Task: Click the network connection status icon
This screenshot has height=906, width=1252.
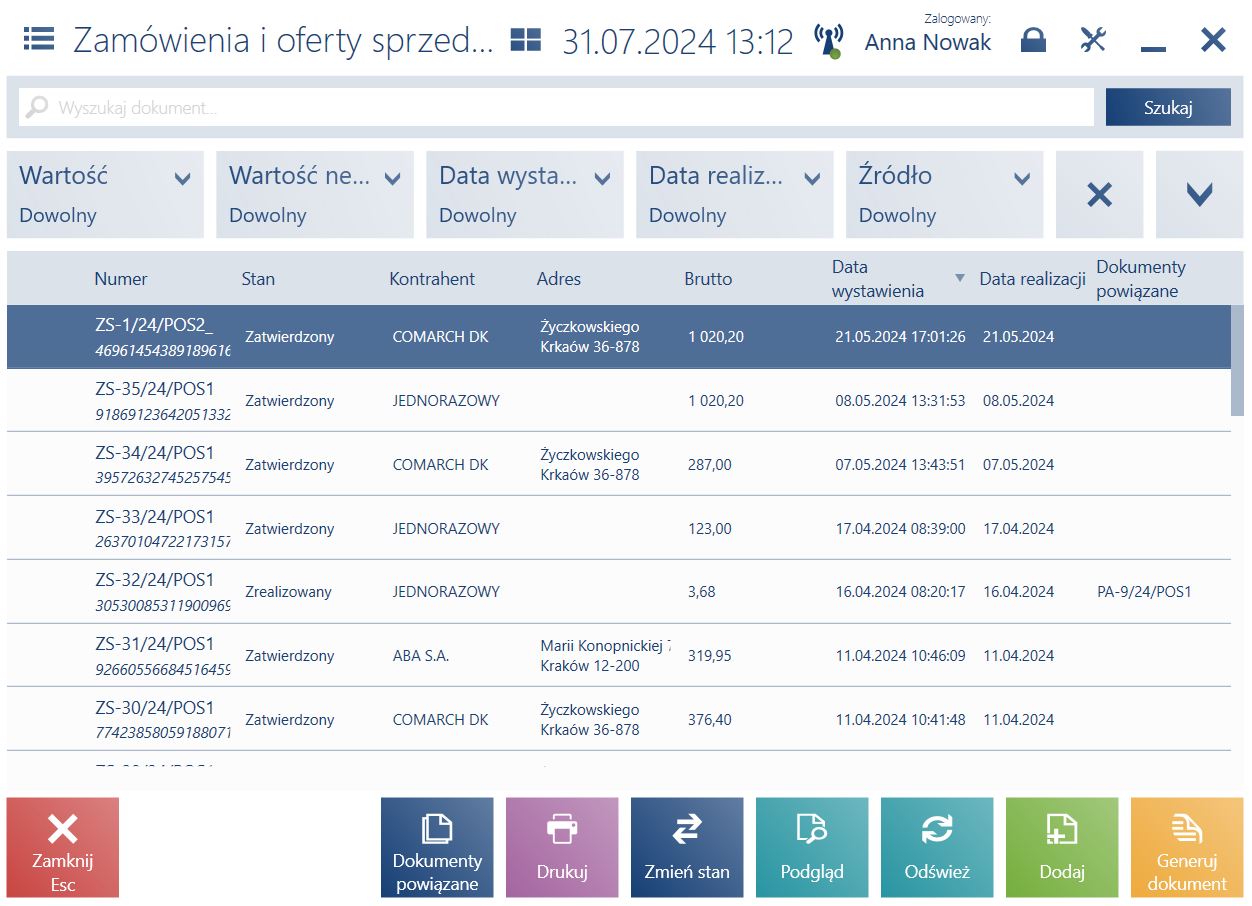Action: coord(828,41)
